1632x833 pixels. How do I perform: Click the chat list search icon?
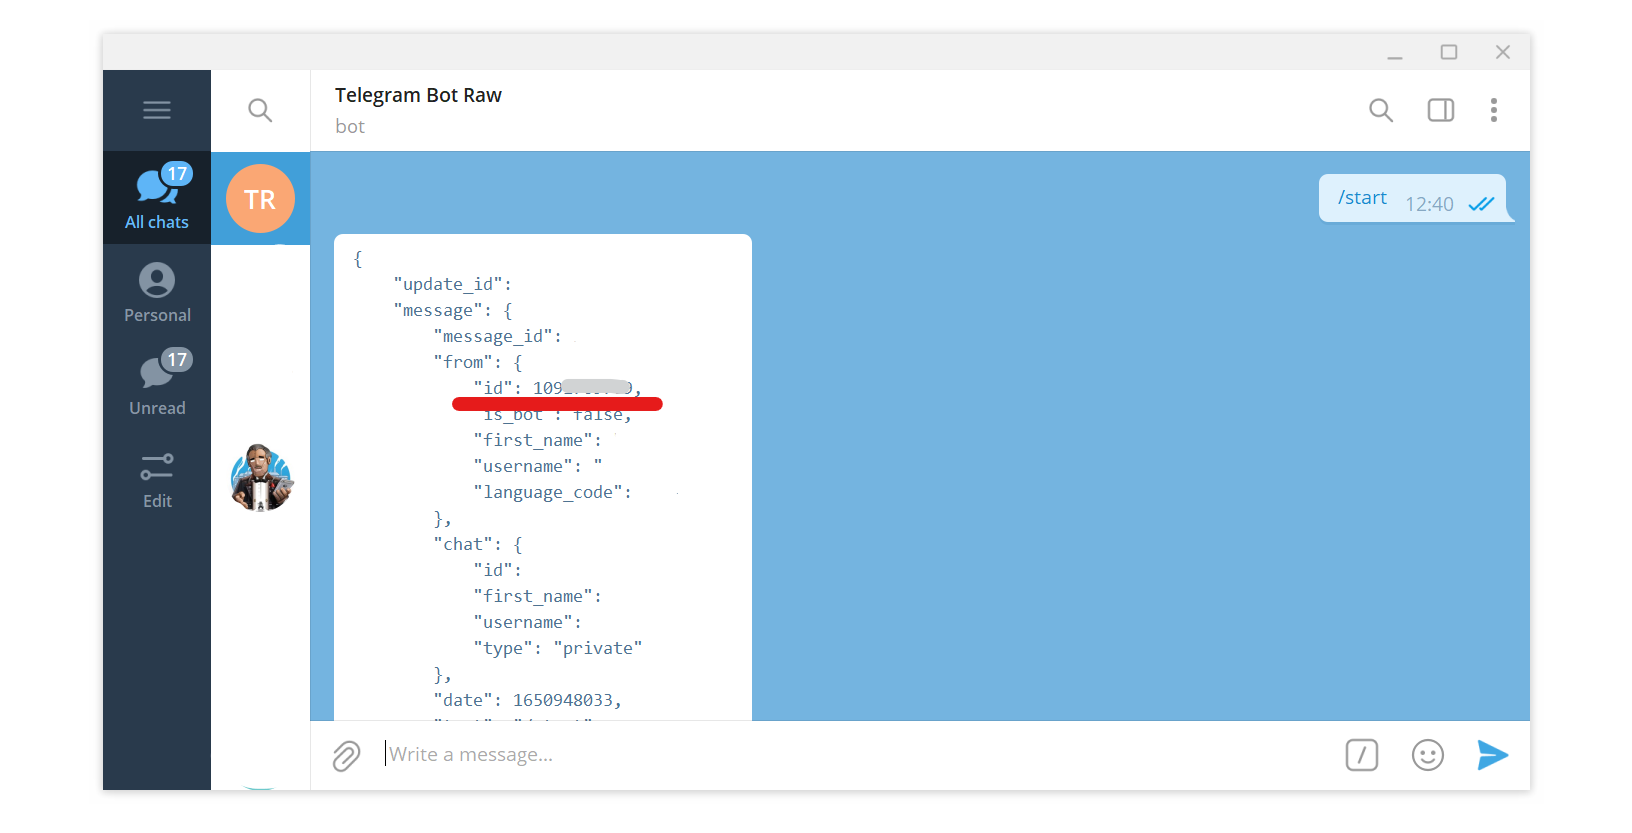[x=260, y=110]
